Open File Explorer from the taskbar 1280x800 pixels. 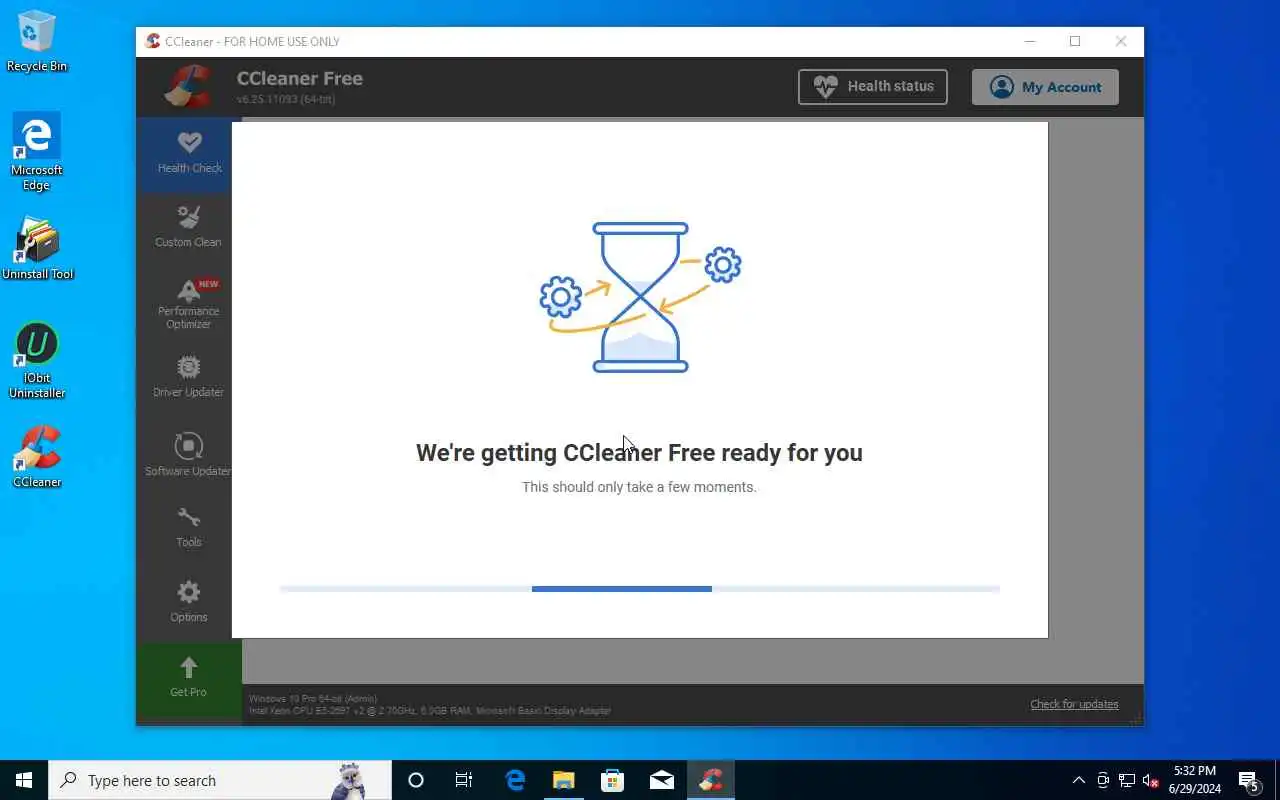[564, 780]
